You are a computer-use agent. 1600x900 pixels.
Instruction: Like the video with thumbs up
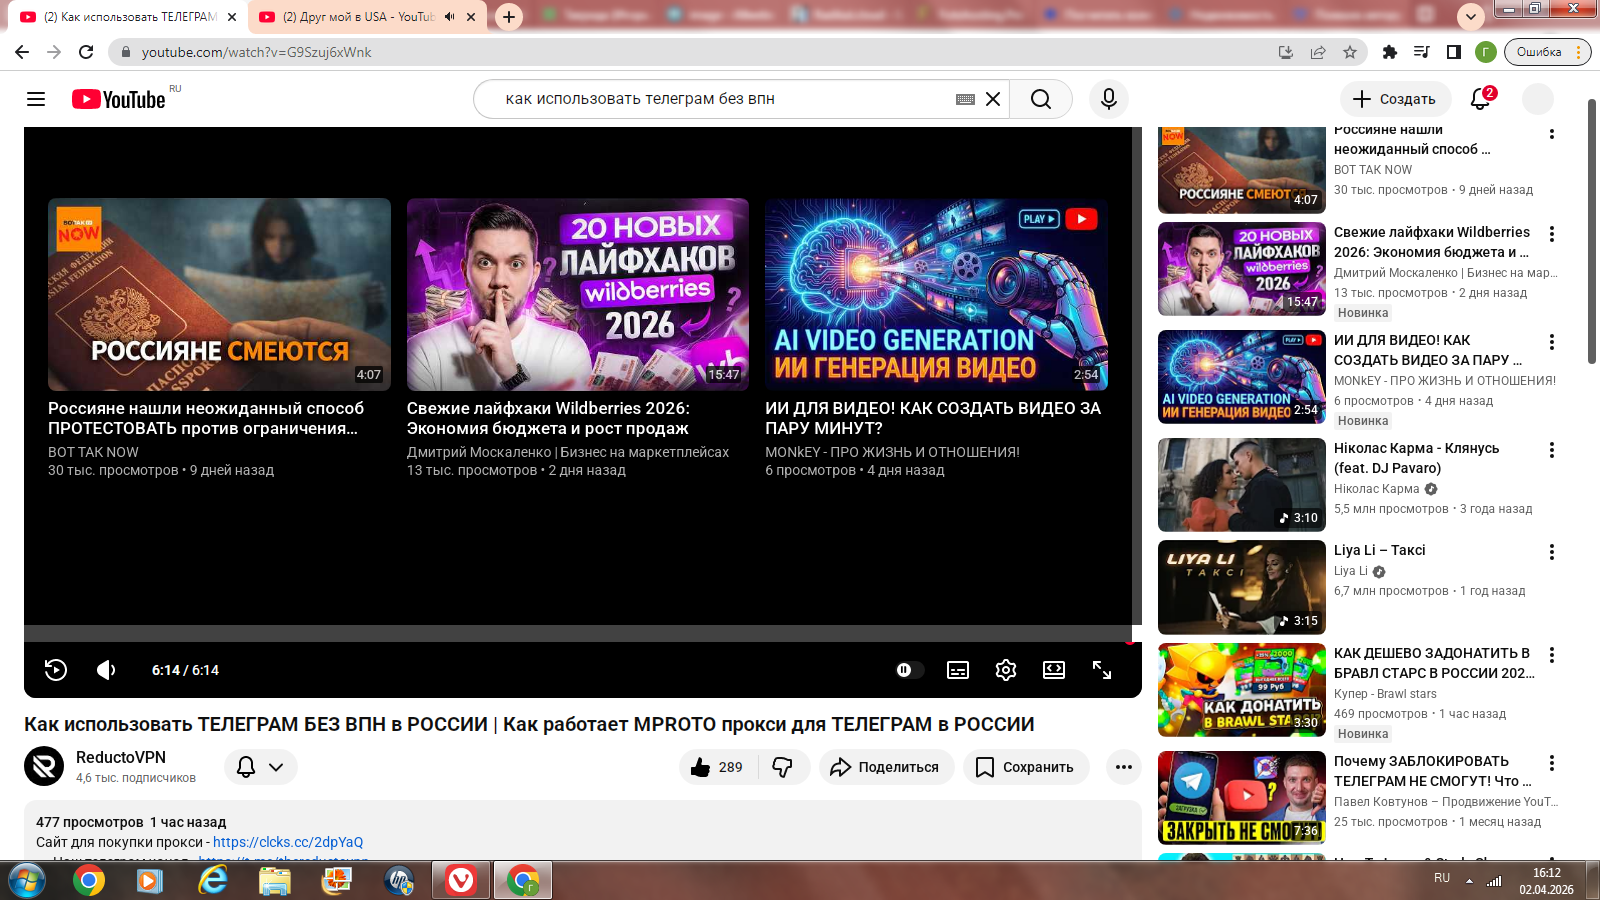pos(719,767)
